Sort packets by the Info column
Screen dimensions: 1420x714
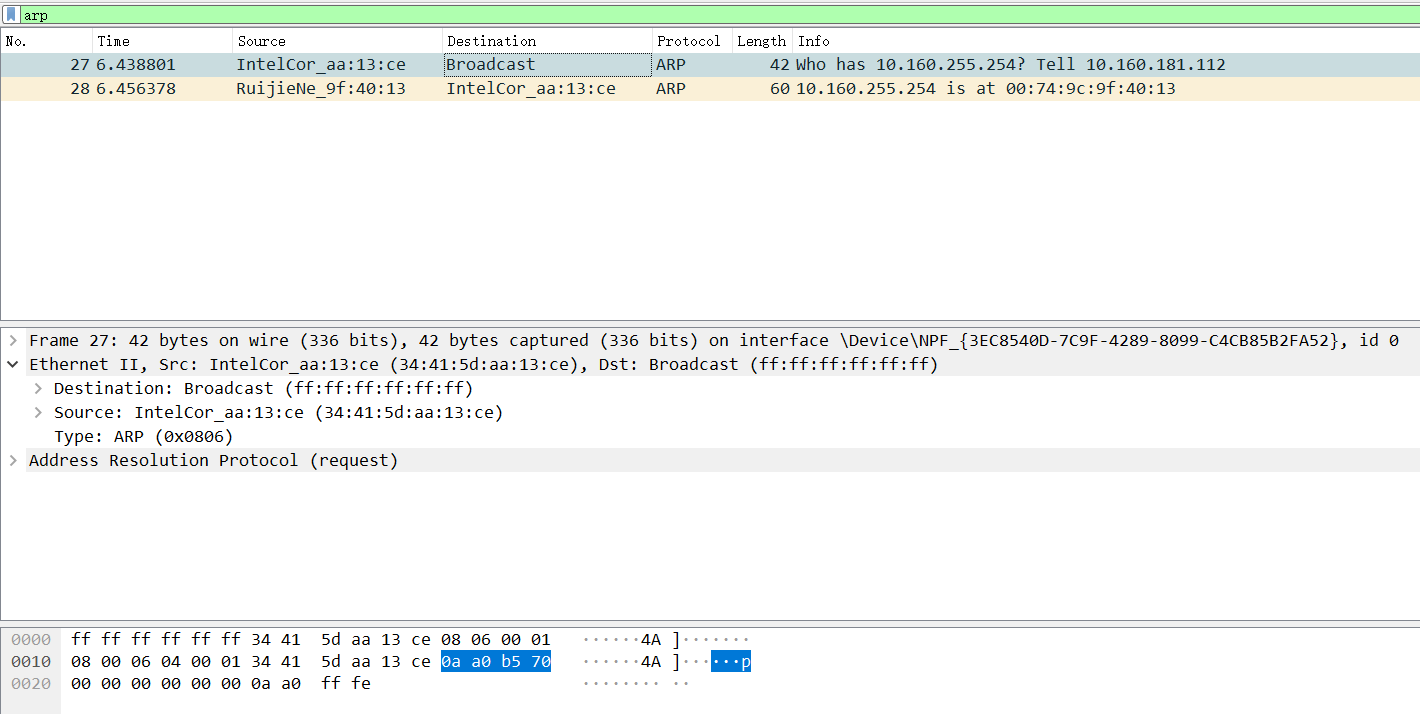point(1106,41)
